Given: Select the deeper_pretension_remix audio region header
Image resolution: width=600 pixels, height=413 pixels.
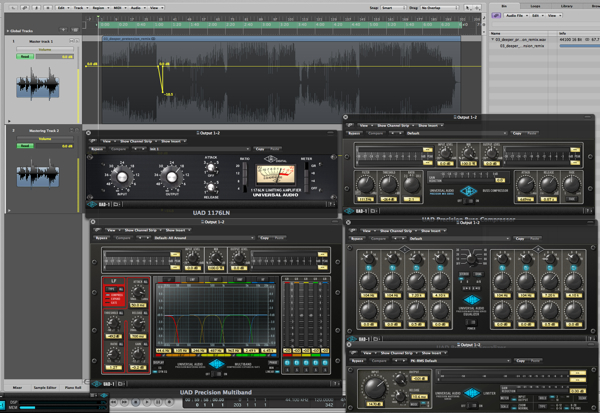Looking at the screenshot, I should [x=281, y=39].
